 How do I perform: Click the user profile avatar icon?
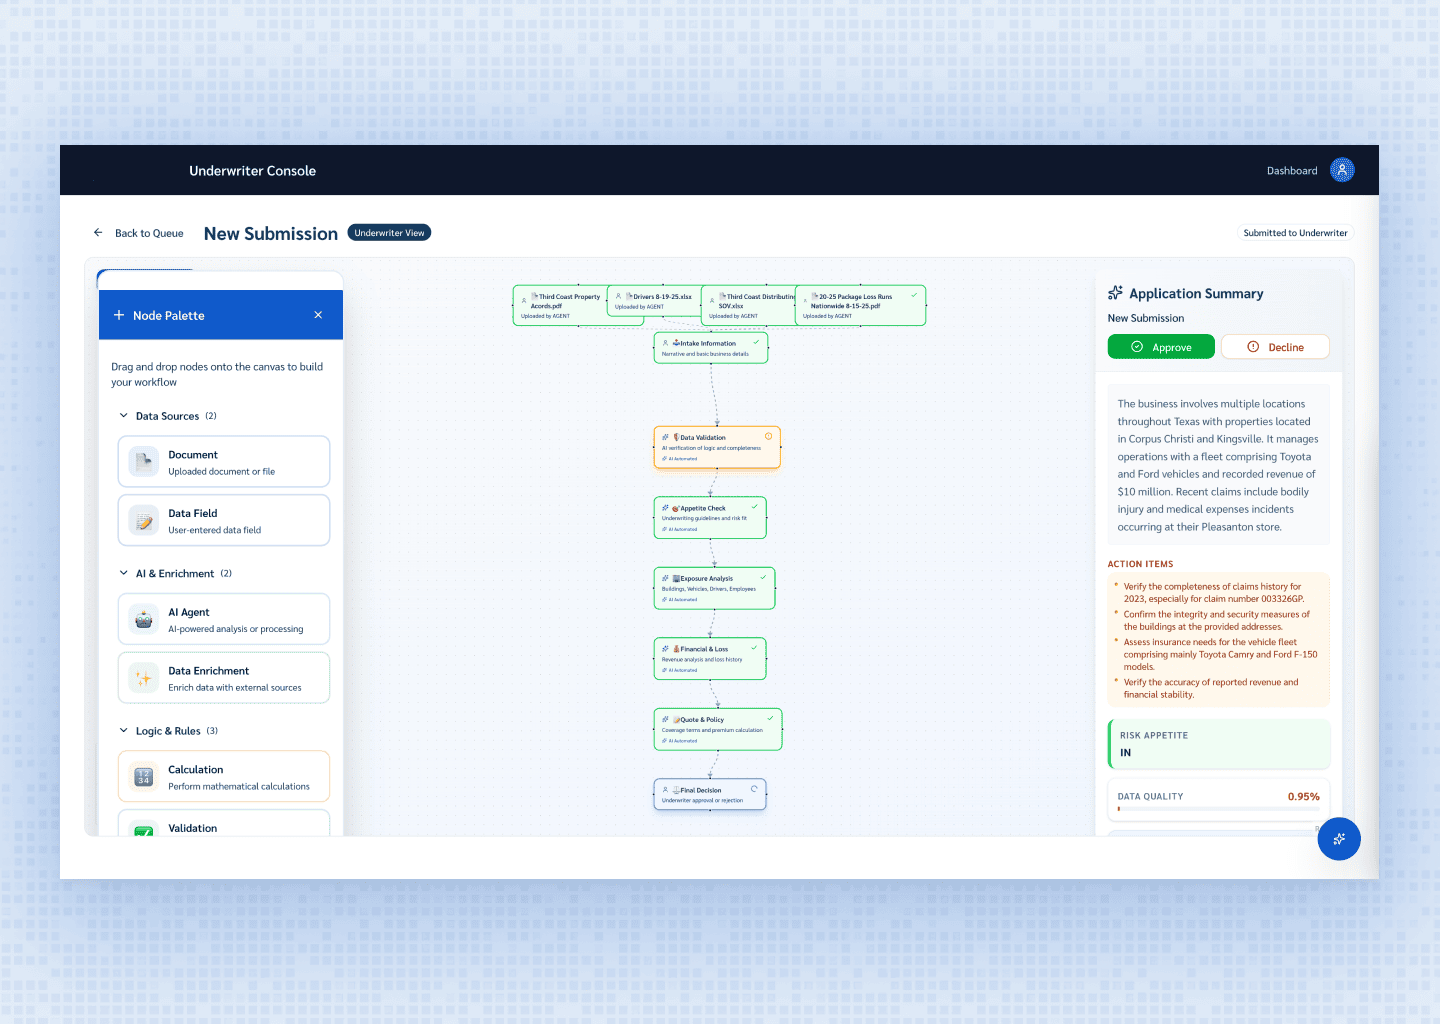(x=1342, y=170)
